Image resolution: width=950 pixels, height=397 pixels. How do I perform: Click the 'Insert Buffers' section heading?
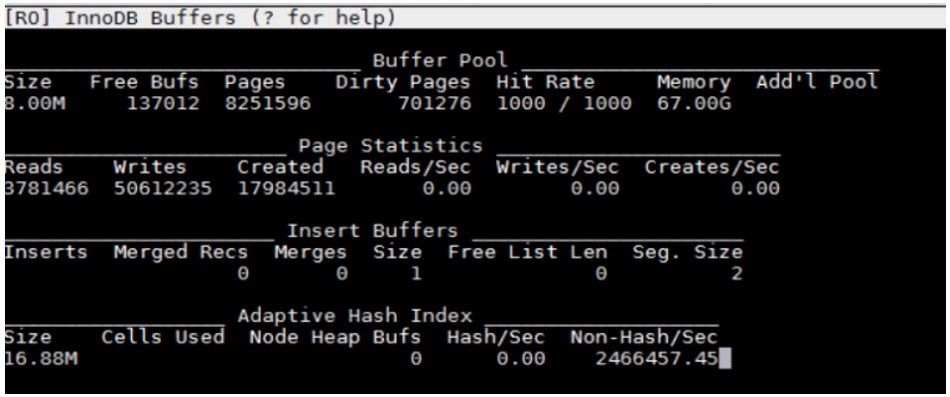[x=372, y=231]
